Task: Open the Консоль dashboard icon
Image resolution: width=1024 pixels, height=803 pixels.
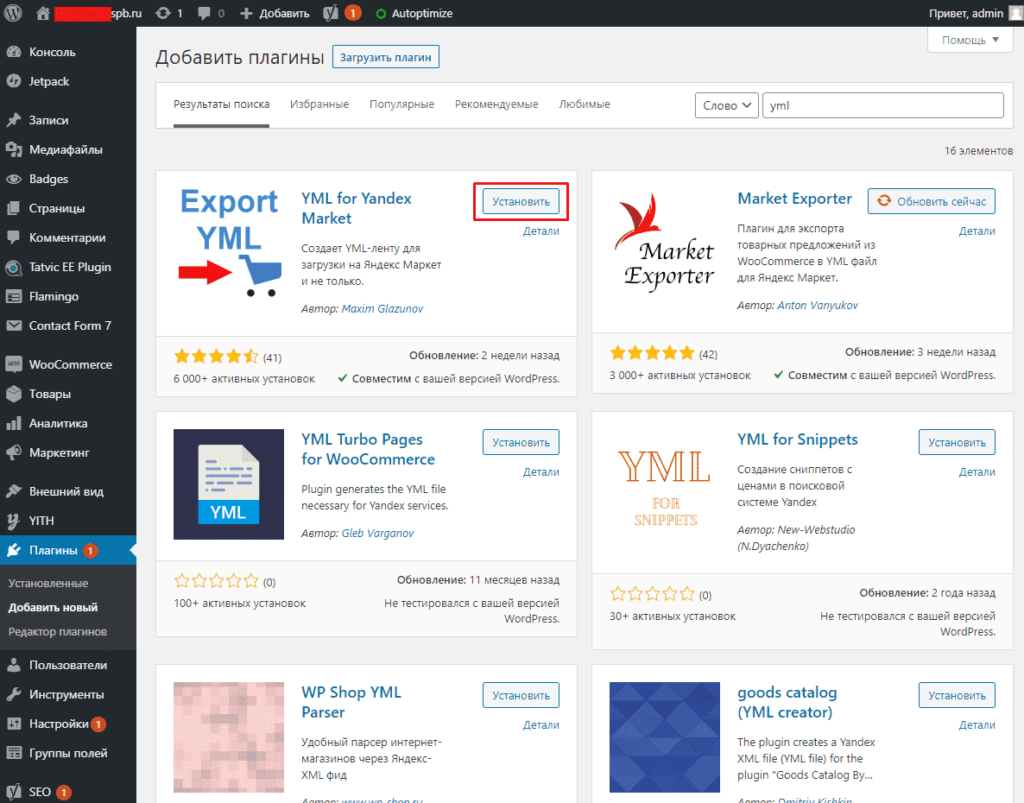Action: (14, 52)
